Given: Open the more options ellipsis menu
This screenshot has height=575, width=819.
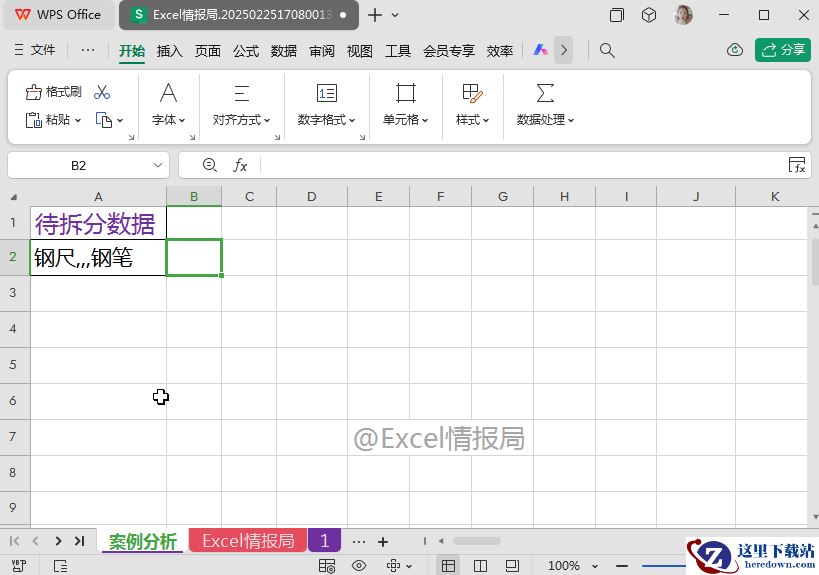Looking at the screenshot, I should (88, 50).
